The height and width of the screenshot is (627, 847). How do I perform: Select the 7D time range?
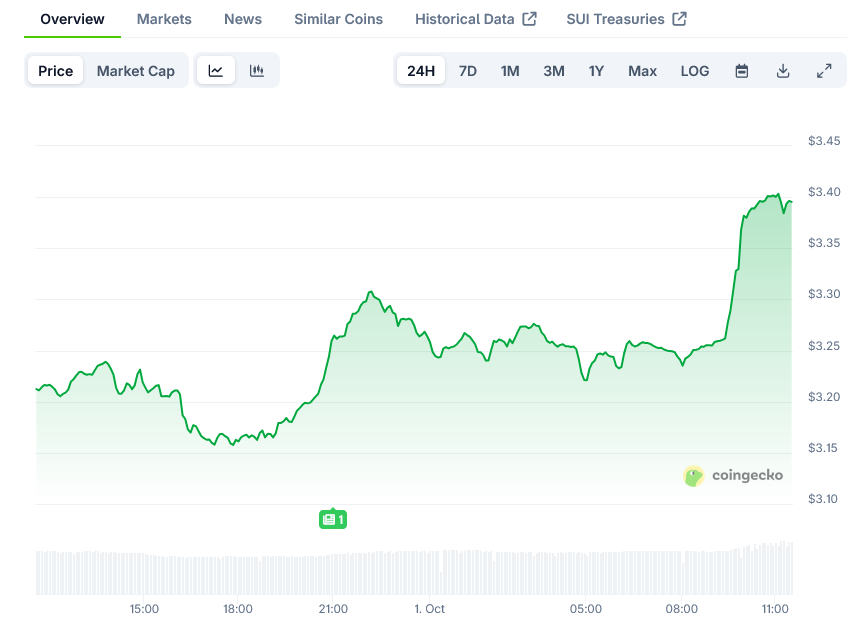468,71
